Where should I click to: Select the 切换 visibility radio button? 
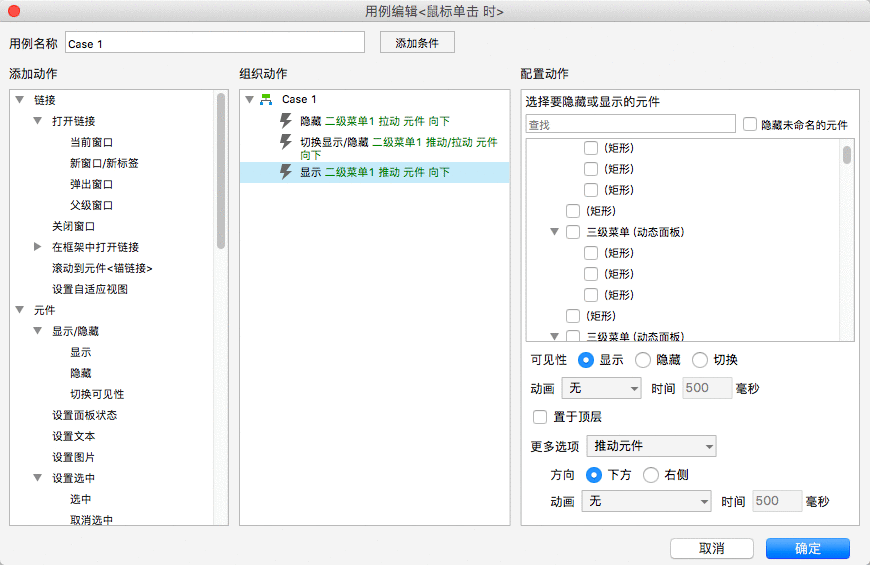700,360
